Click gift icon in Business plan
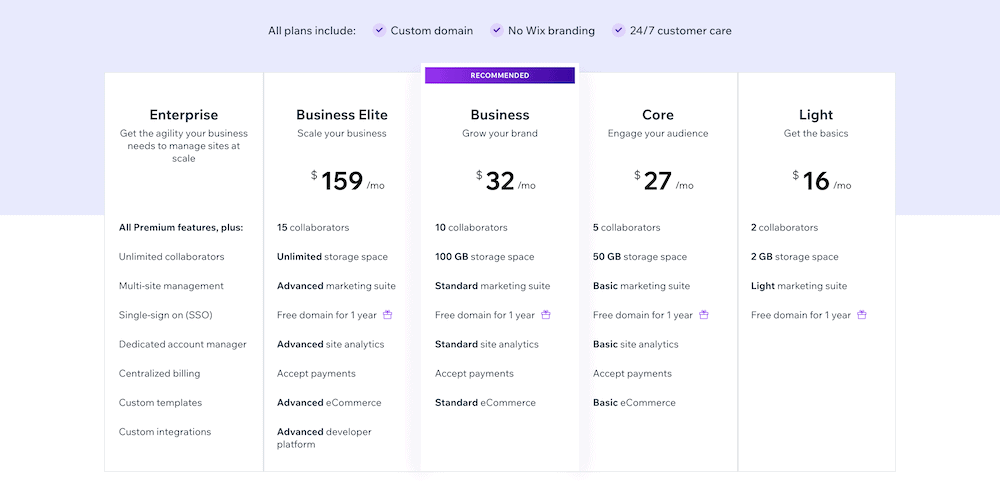 pos(546,315)
